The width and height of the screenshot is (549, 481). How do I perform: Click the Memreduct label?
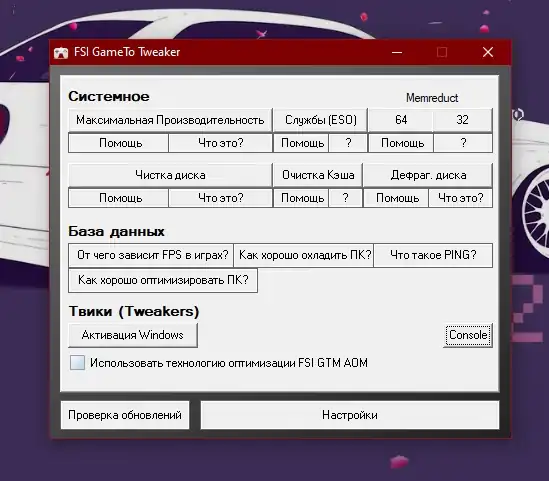point(432,98)
